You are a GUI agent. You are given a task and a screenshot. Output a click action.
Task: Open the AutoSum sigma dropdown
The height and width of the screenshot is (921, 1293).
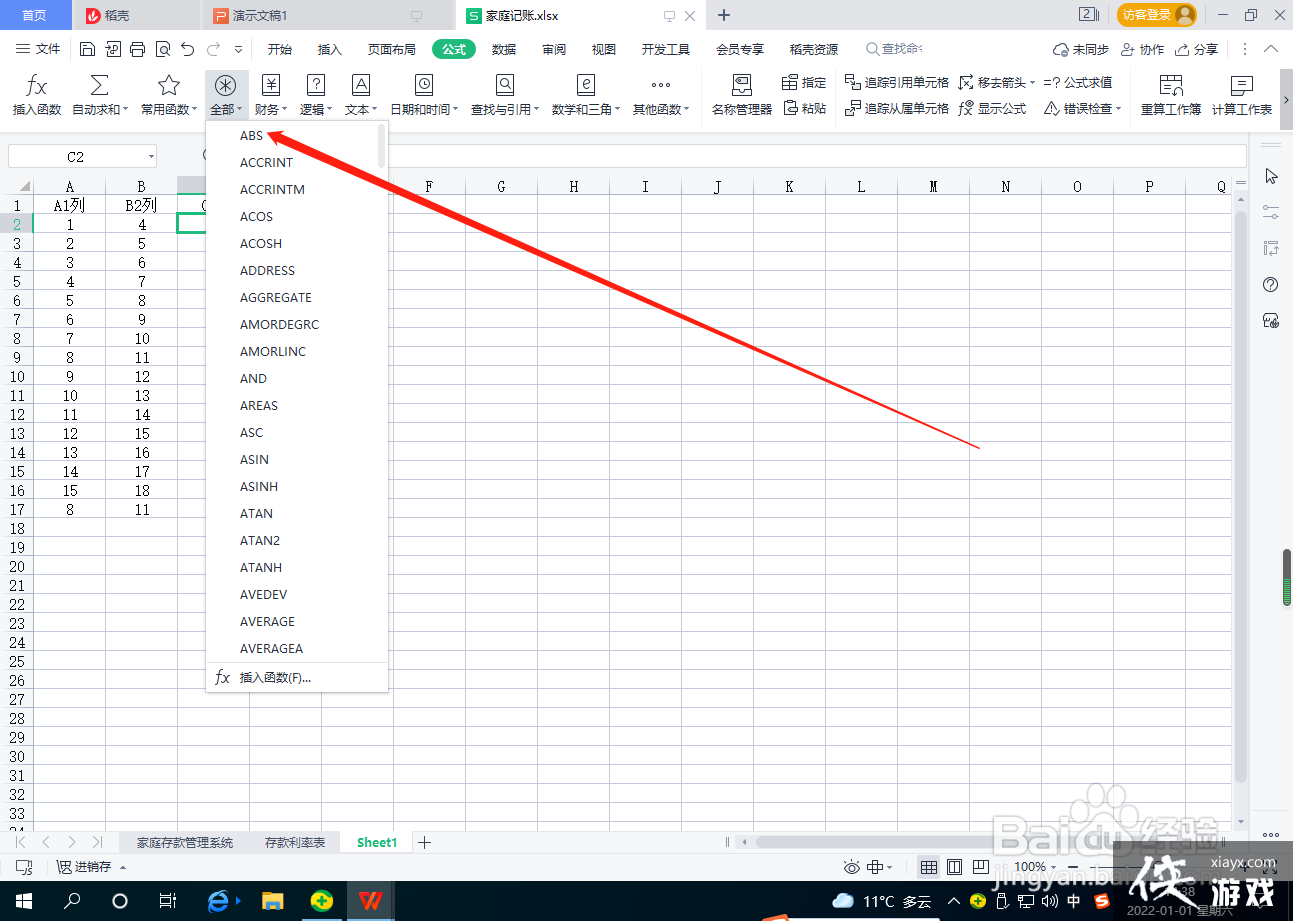(100, 96)
